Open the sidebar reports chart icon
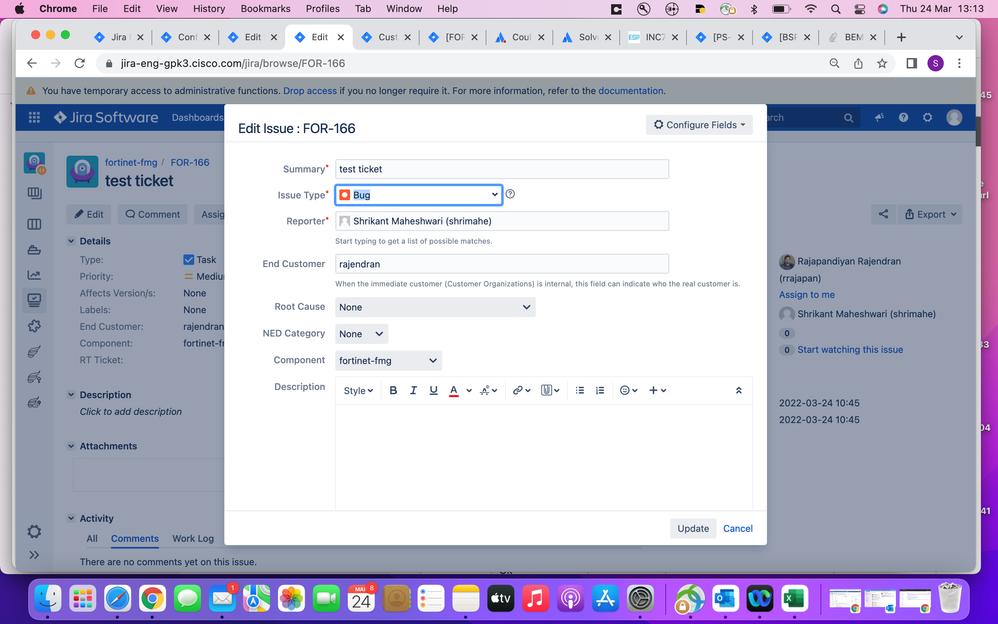The height and width of the screenshot is (624, 998). click(x=34, y=275)
